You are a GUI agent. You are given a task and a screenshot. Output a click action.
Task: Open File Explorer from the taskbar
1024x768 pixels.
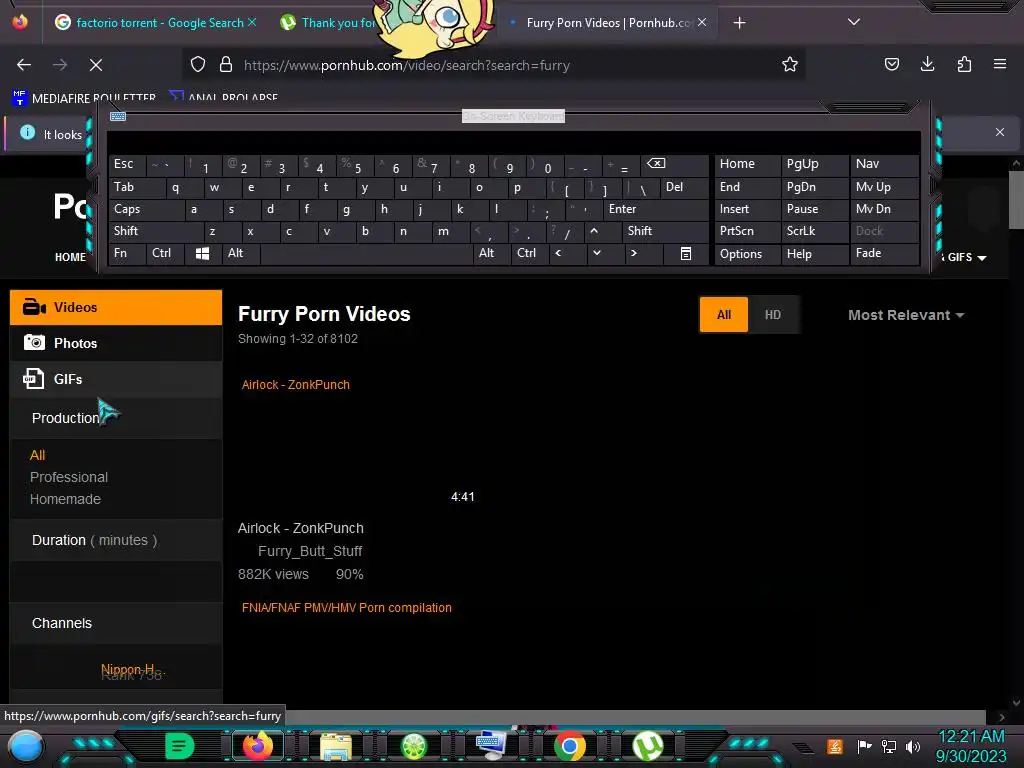(336, 746)
